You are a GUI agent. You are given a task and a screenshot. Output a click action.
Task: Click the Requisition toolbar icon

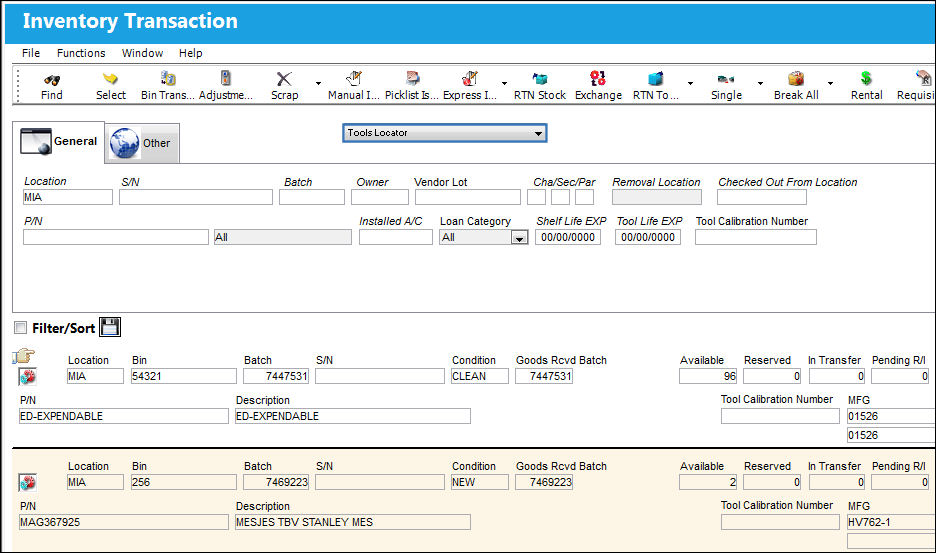pos(923,78)
